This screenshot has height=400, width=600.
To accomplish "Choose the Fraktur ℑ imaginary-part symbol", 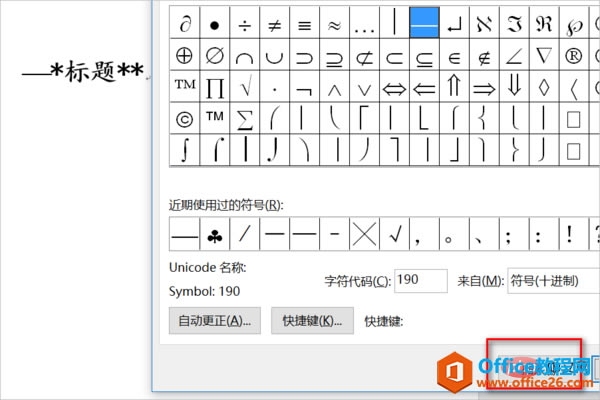I will point(514,22).
